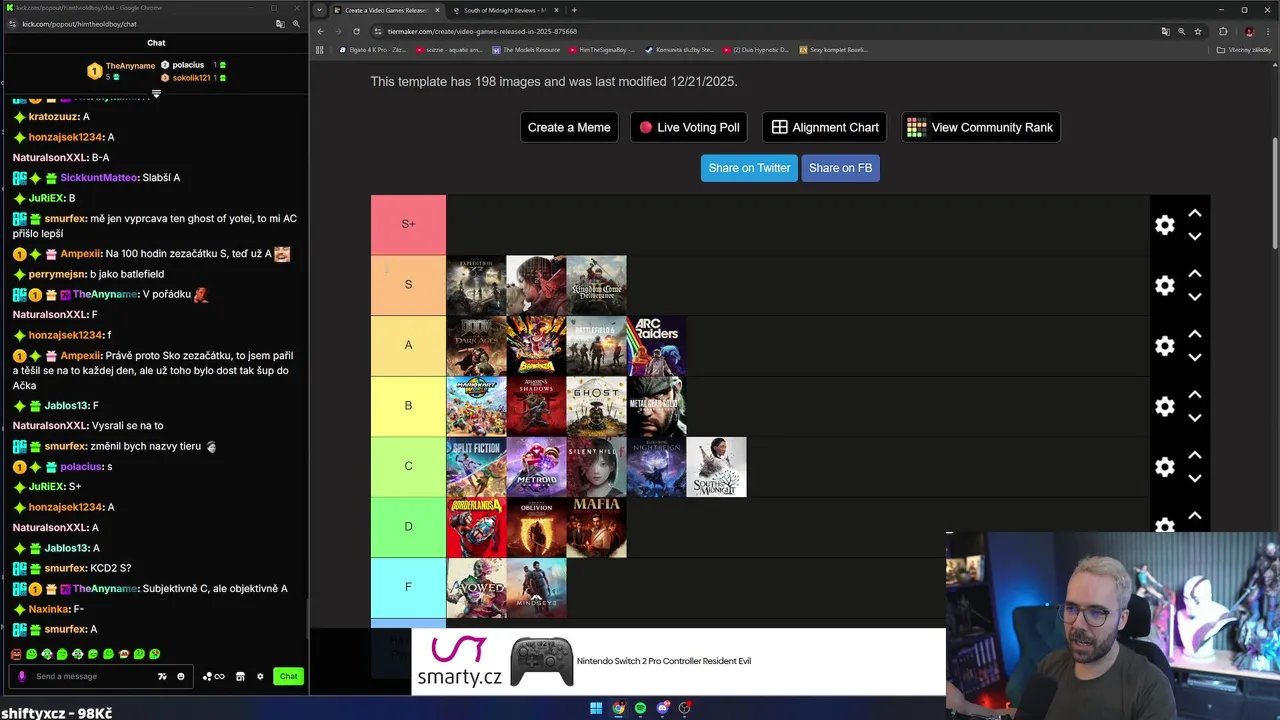Screen dimensions: 1280x720
Task: Select the ARC Raiders image in A tier
Action: [x=656, y=346]
